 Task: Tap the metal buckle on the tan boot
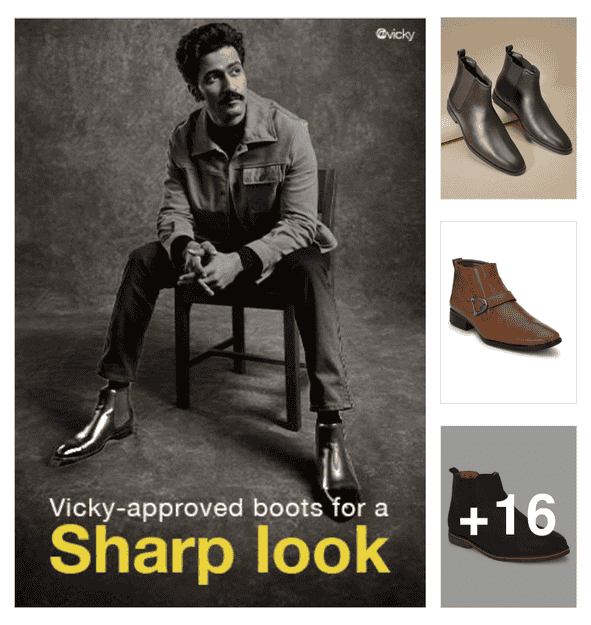tap(479, 307)
